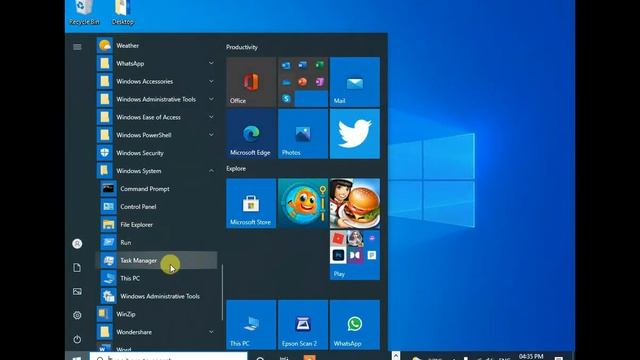Open Pictures from Start left rail
The height and width of the screenshot is (360, 640).
[77, 291]
